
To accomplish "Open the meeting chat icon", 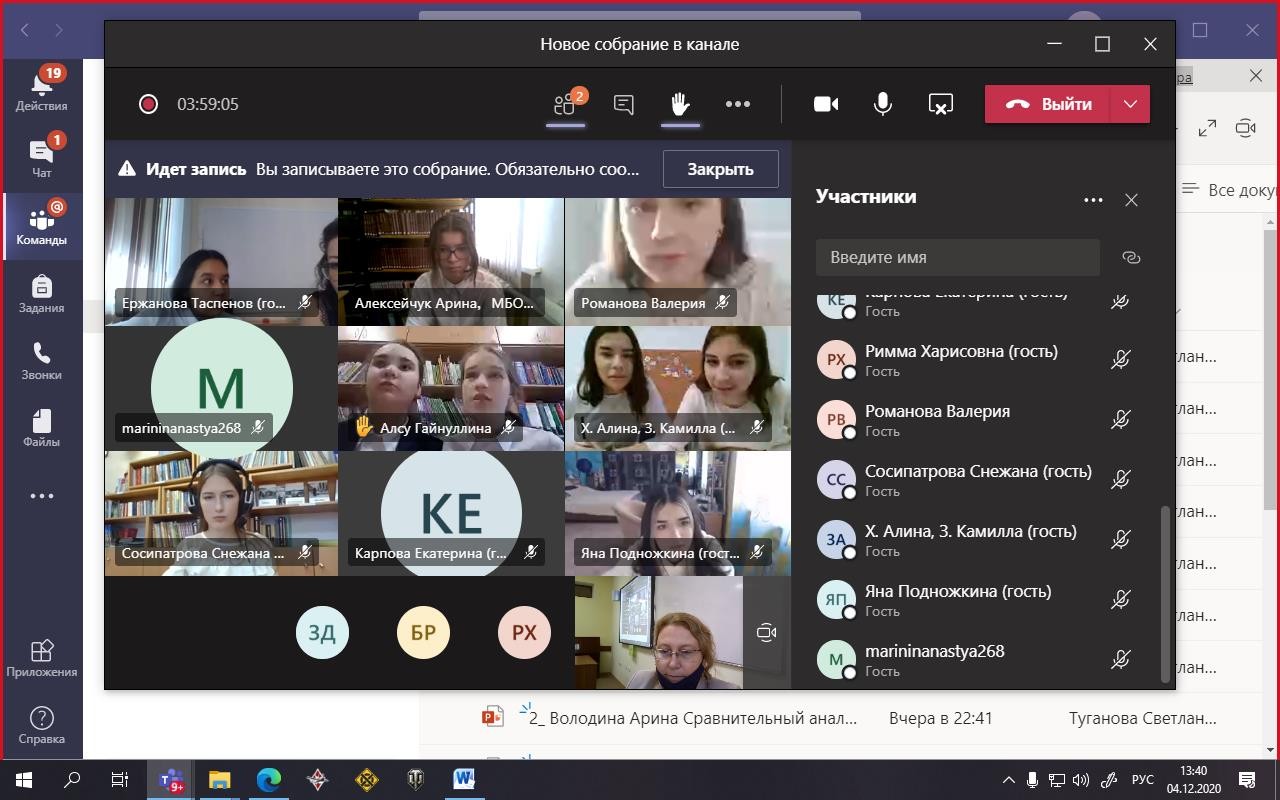I will [624, 104].
